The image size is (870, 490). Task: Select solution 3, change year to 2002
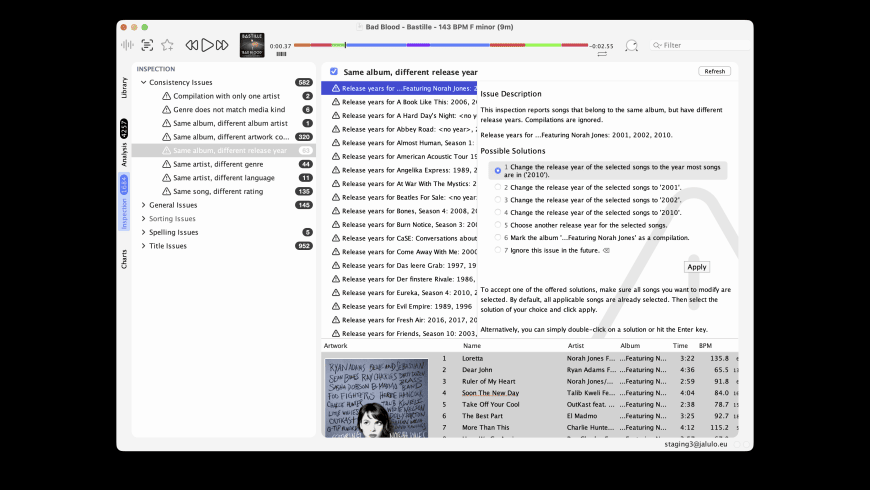(498, 200)
